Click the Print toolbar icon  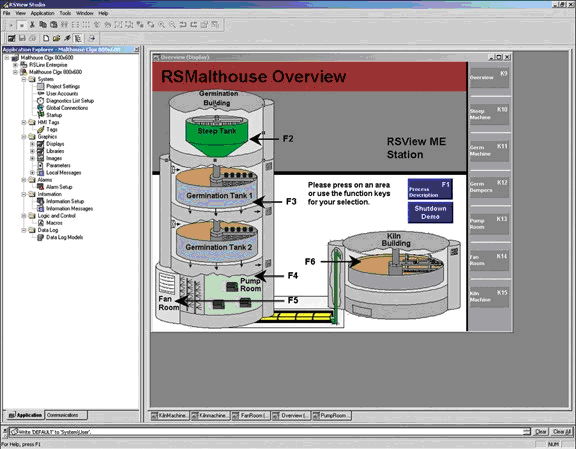33,38
